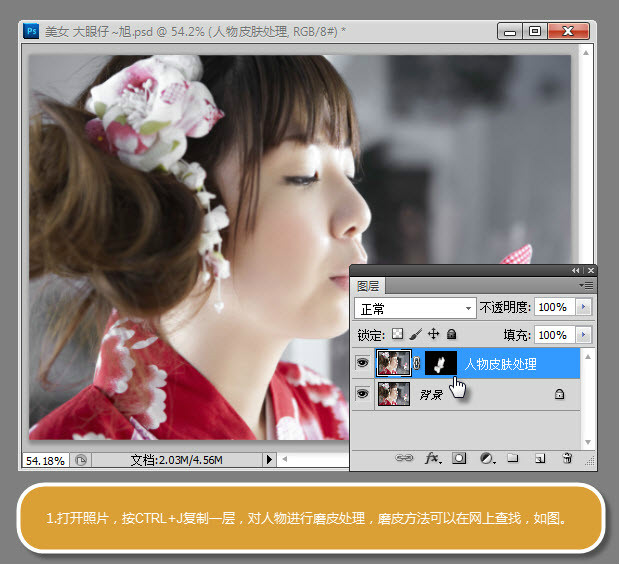Delete layer with trash icon
This screenshot has height=564, width=619.
(567, 458)
